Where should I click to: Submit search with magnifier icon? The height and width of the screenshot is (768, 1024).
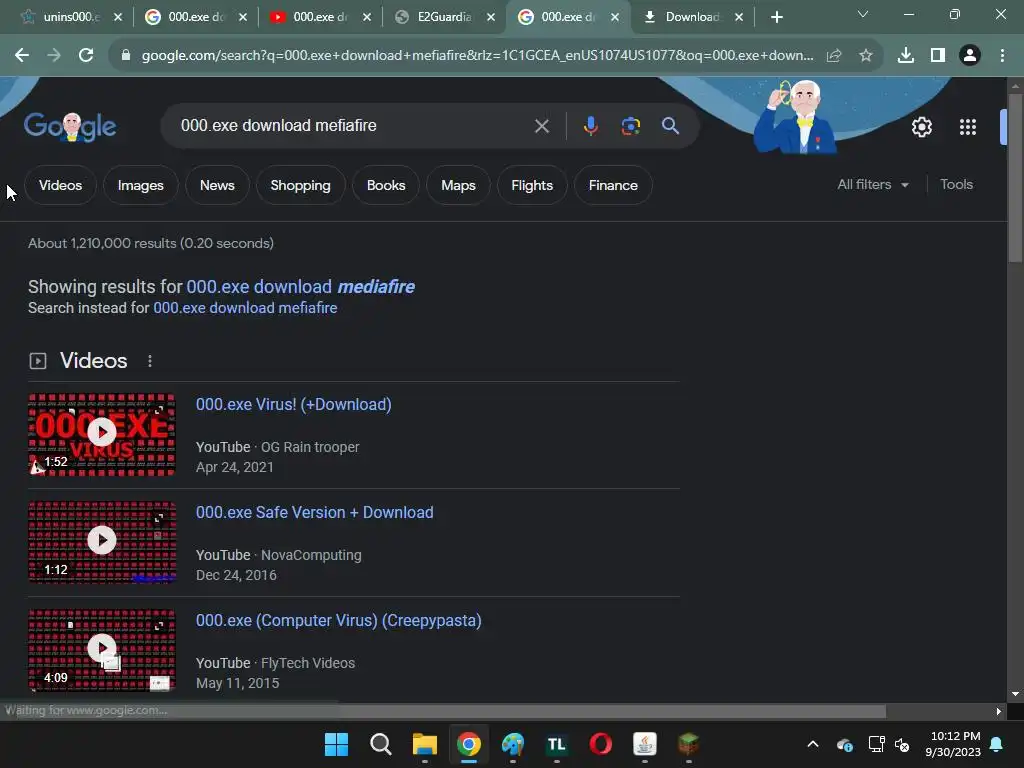[x=670, y=125]
